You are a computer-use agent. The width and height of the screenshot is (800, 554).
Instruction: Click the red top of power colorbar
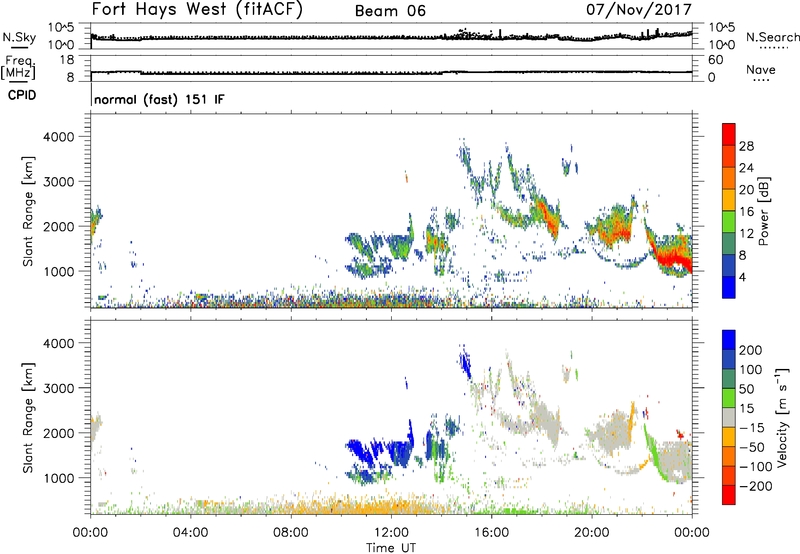pyautogui.click(x=729, y=134)
